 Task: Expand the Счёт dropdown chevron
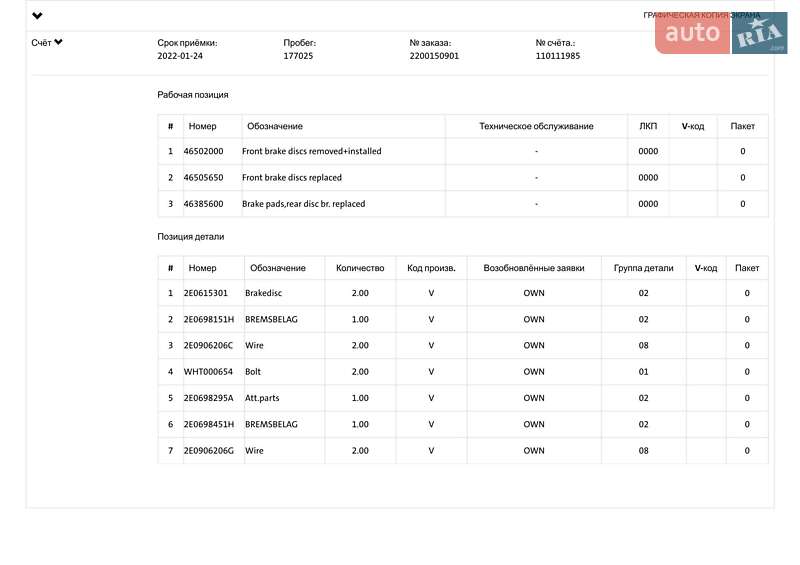tap(59, 42)
